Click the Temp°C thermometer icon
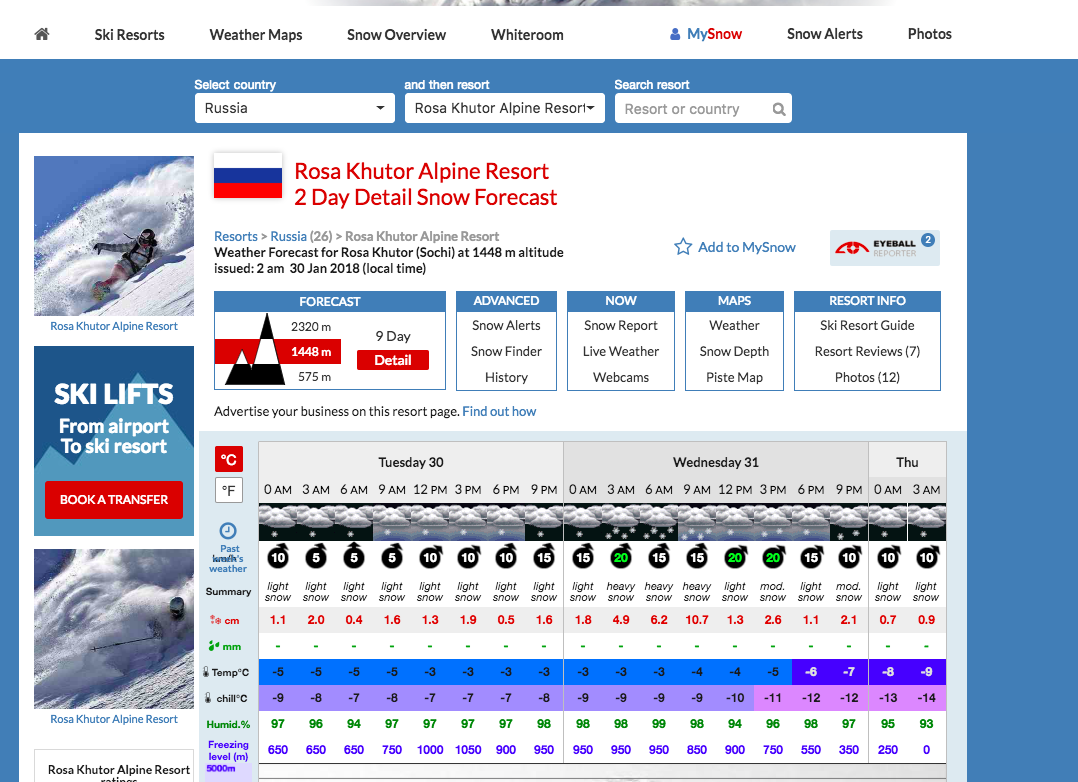1078x782 pixels. pyautogui.click(x=206, y=672)
